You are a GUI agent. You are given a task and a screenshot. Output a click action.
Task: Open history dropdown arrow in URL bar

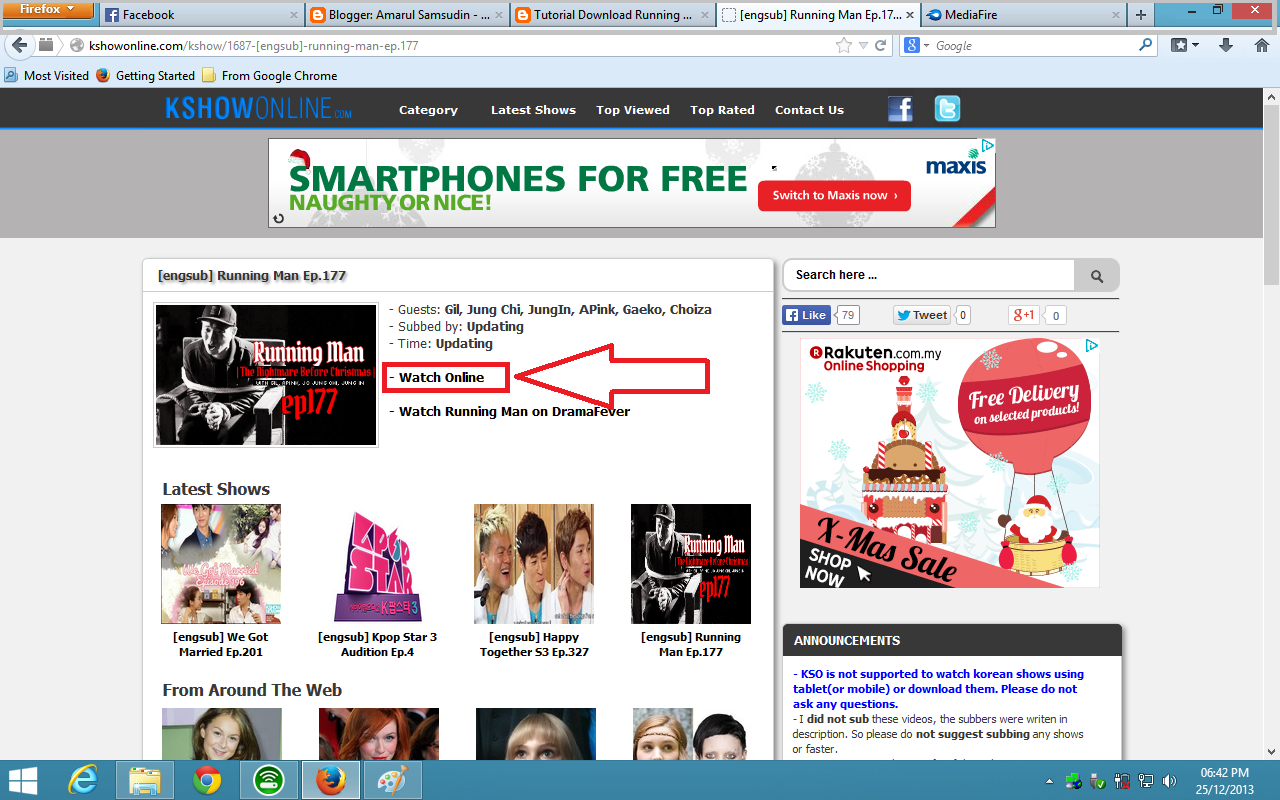865,45
